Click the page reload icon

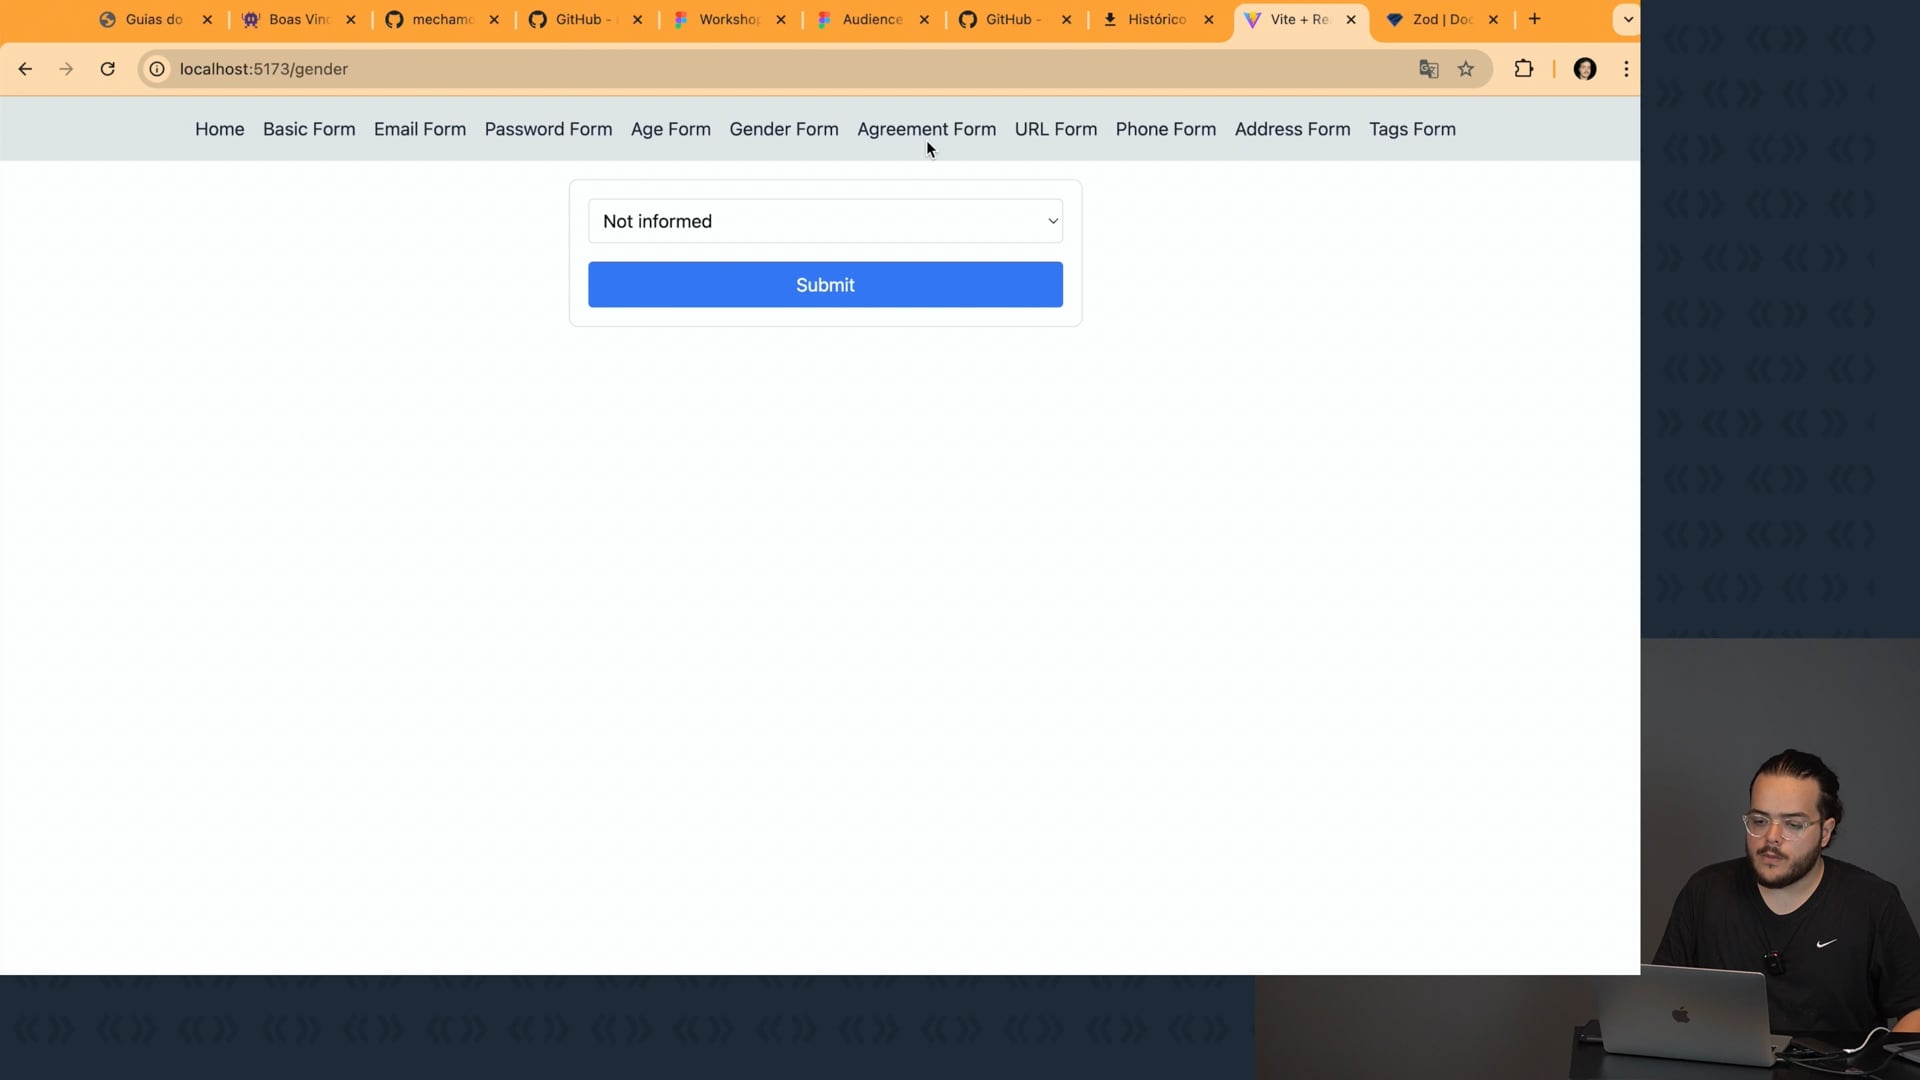pos(108,69)
